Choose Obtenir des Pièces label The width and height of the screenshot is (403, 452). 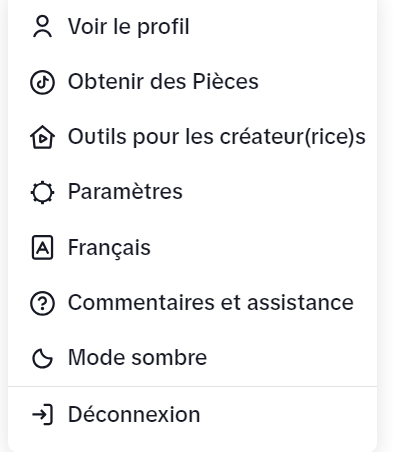(163, 81)
